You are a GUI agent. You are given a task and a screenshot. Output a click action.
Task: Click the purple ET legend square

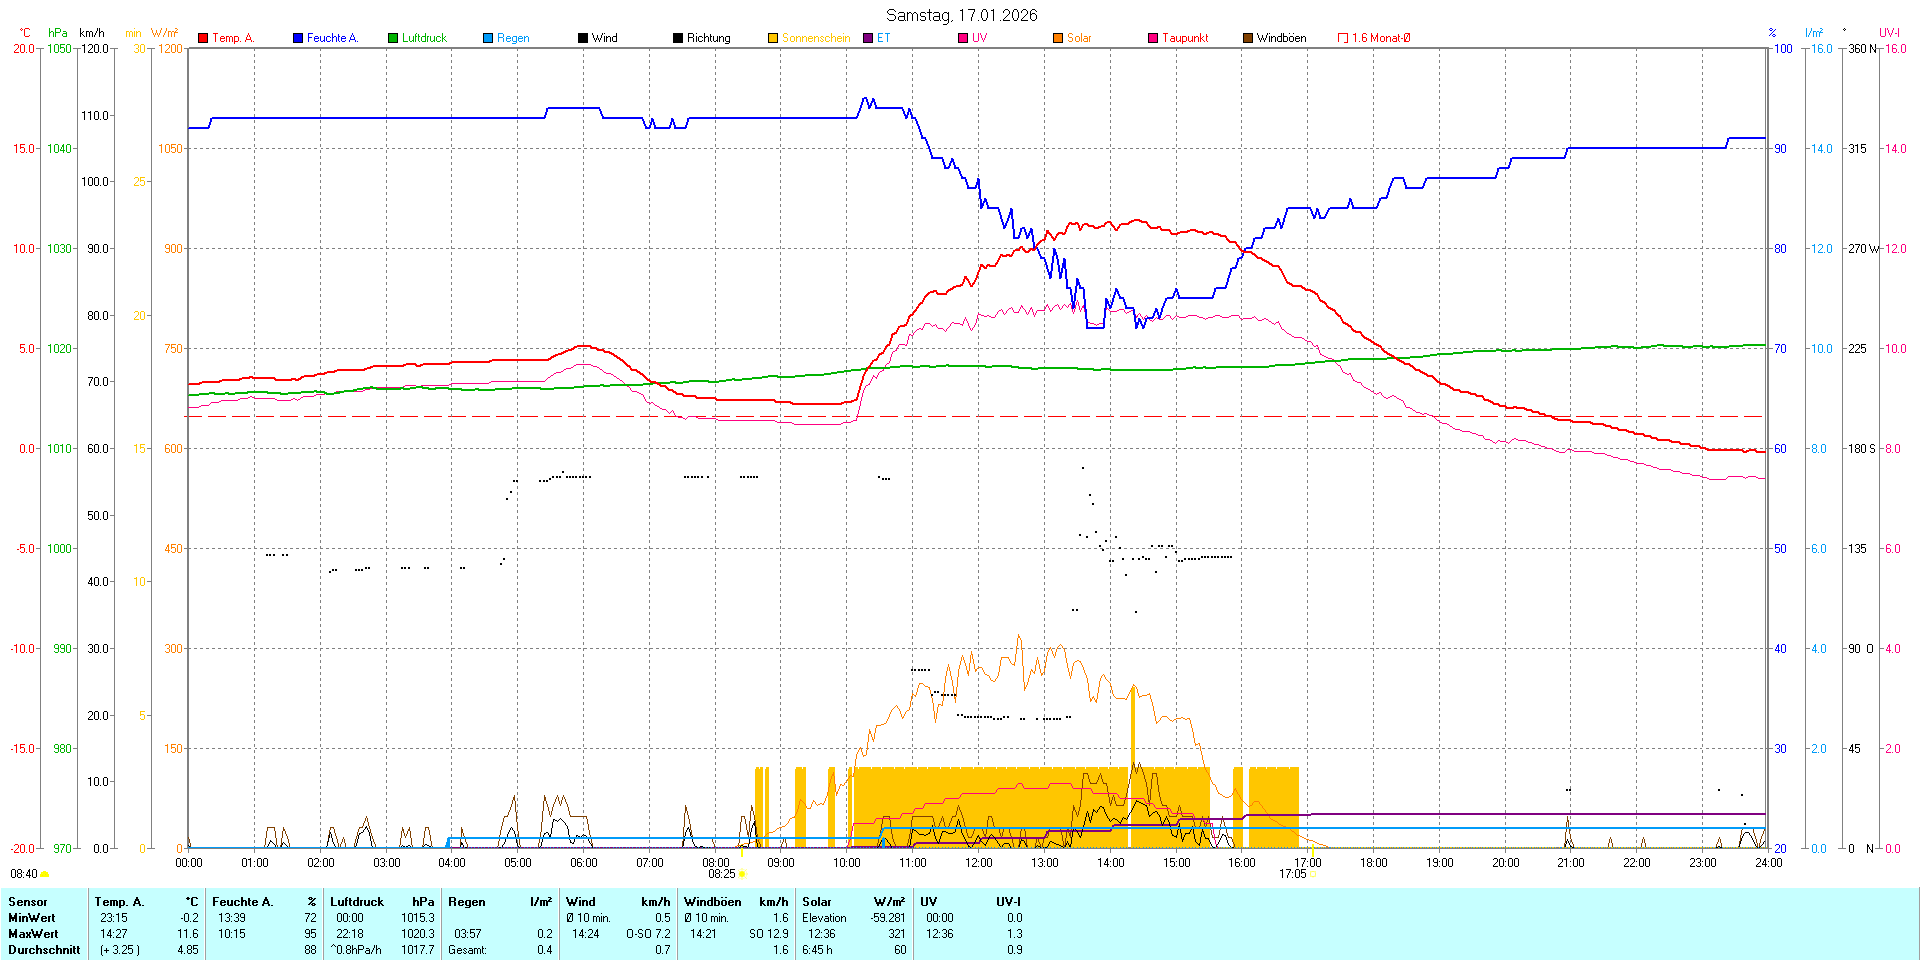[x=868, y=38]
